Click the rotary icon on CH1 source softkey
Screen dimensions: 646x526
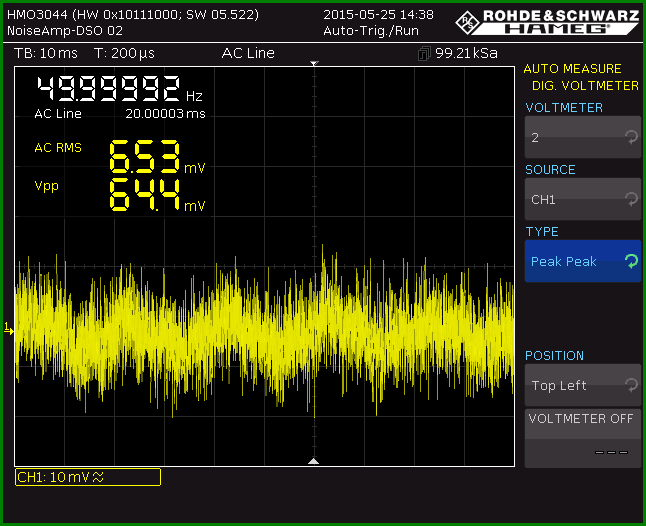tap(631, 199)
